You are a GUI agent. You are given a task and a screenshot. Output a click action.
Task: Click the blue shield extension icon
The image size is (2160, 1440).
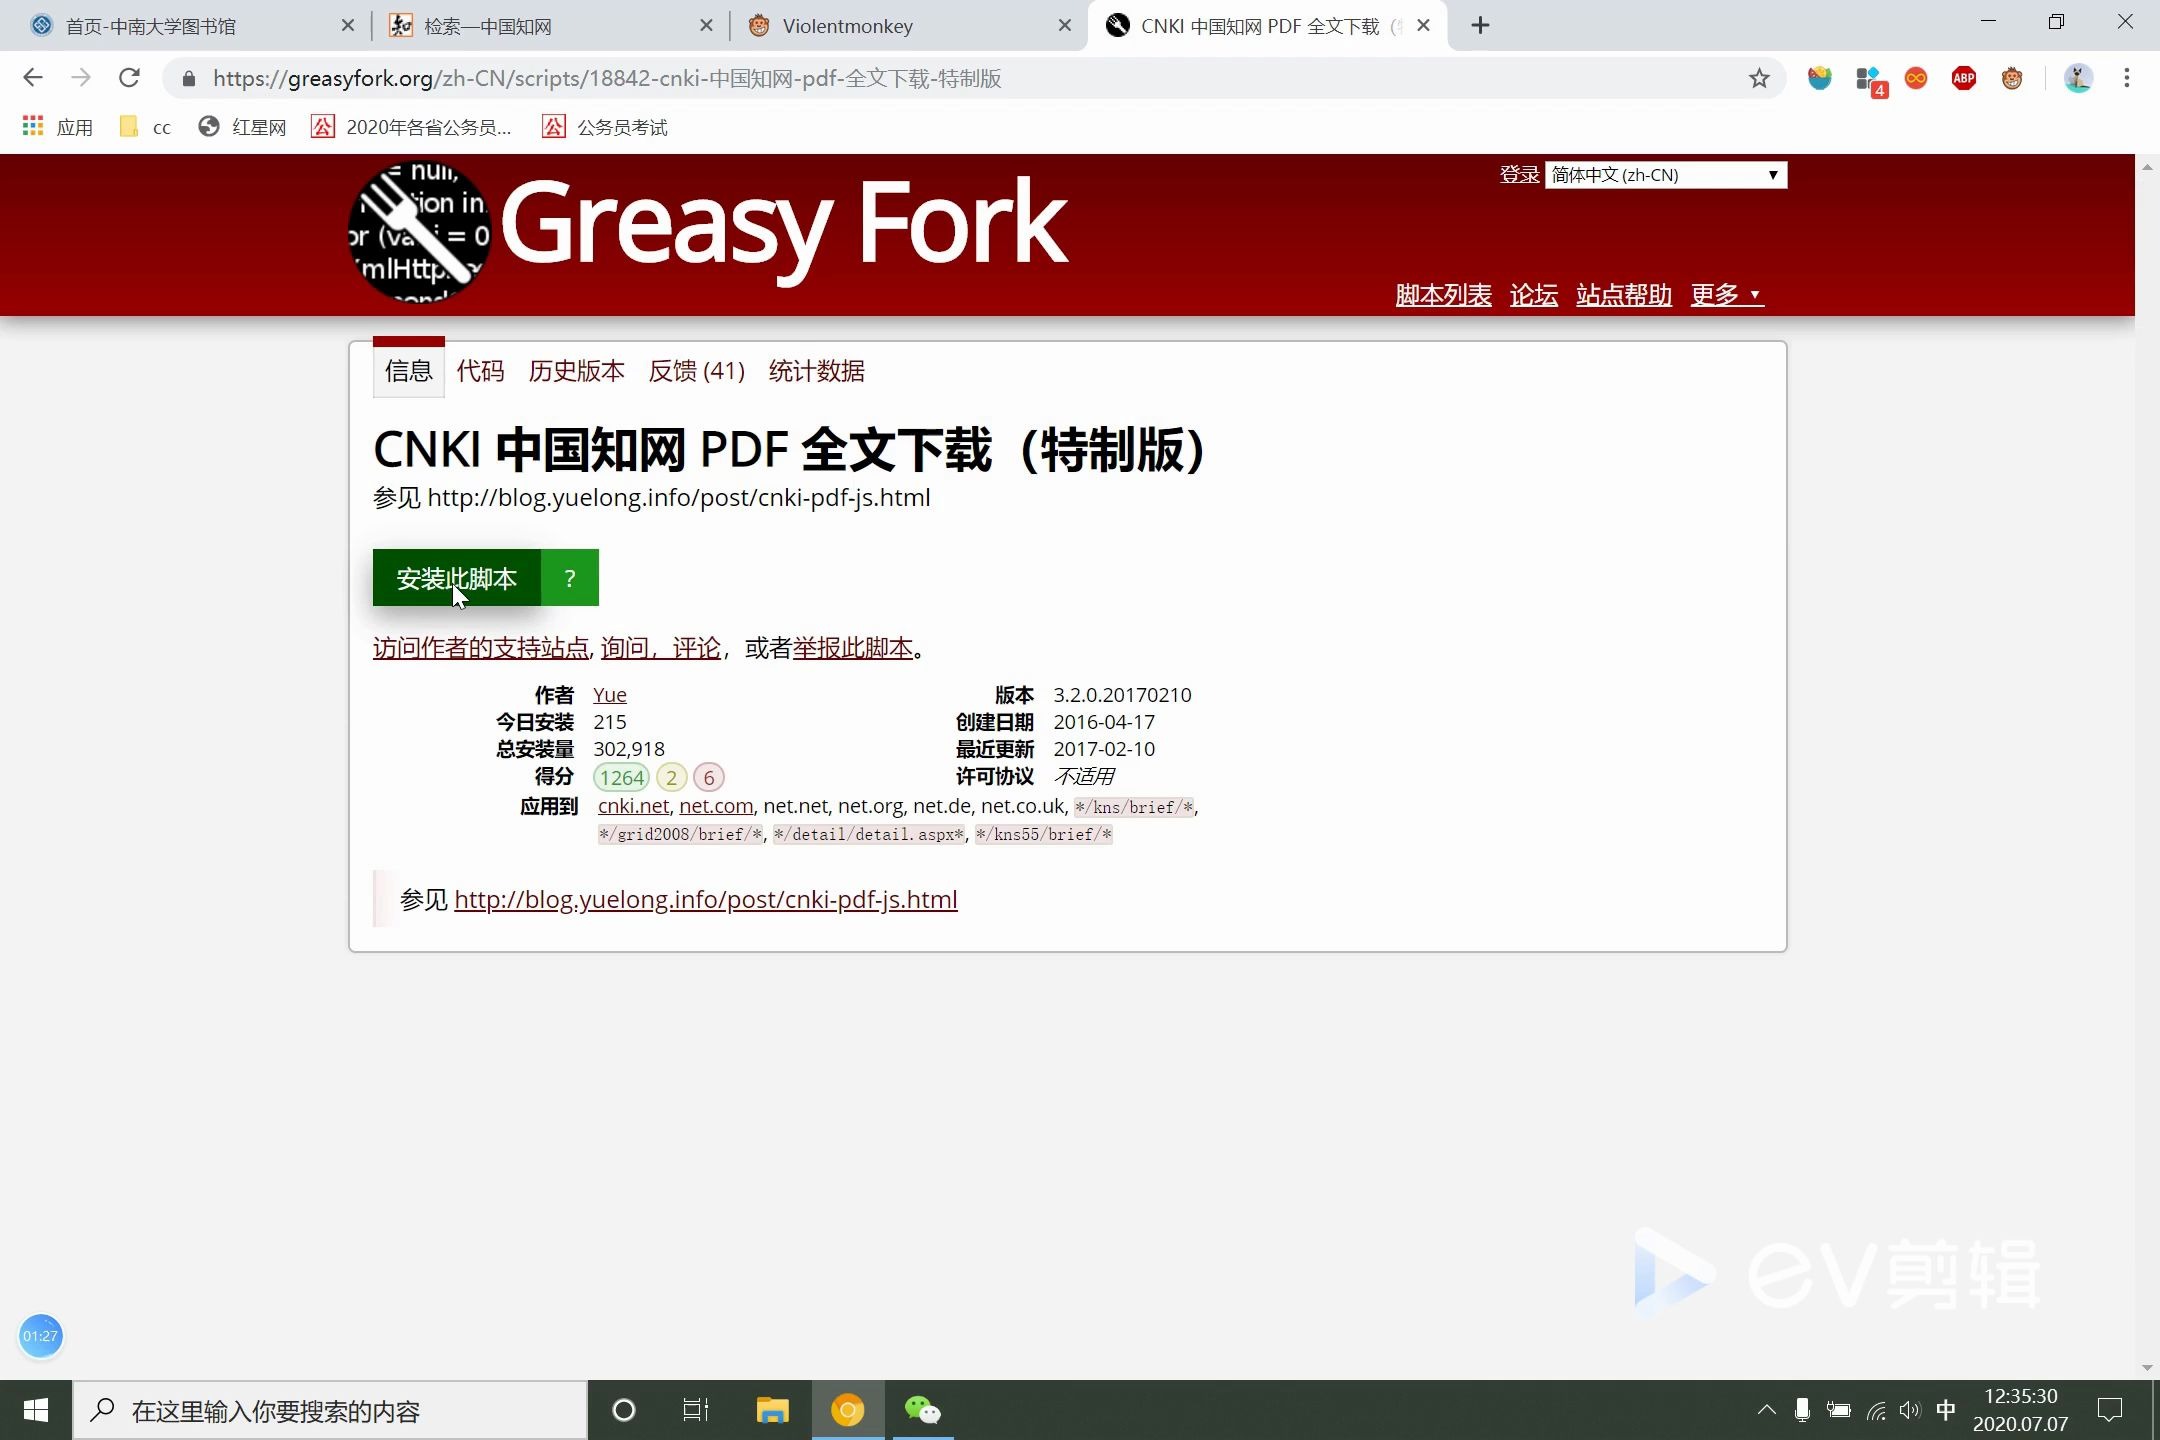coord(1820,78)
